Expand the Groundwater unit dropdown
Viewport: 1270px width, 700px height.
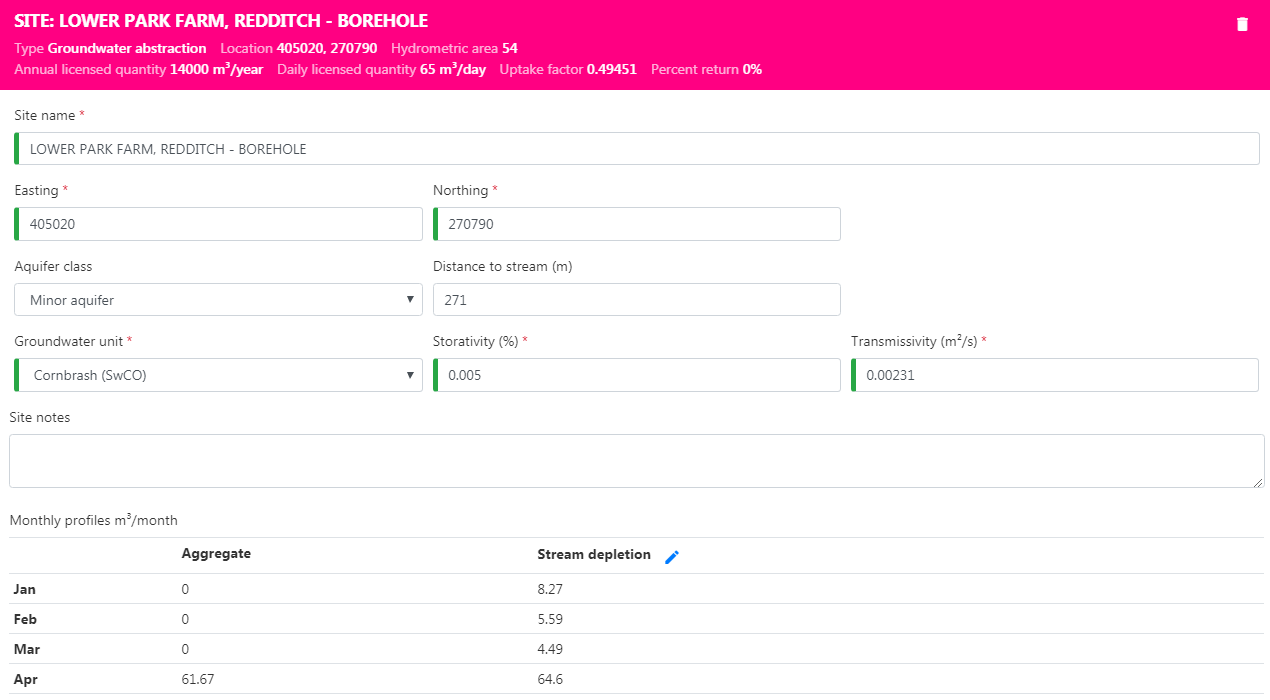[x=218, y=375]
